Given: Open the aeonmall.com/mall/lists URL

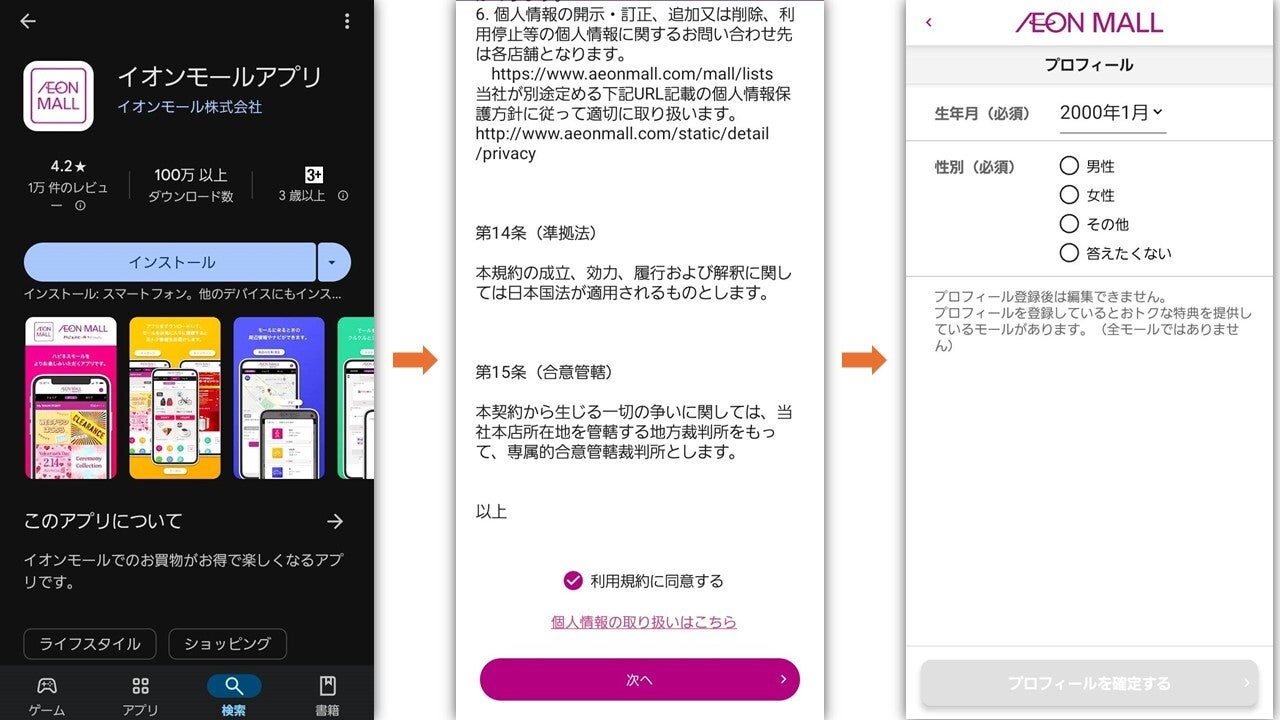Looking at the screenshot, I should click(x=632, y=74).
